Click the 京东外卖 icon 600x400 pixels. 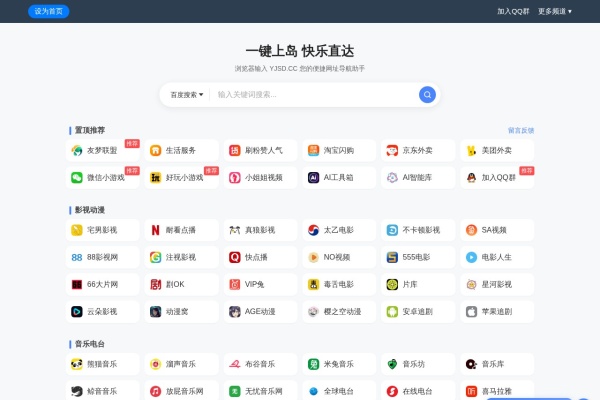click(x=392, y=150)
